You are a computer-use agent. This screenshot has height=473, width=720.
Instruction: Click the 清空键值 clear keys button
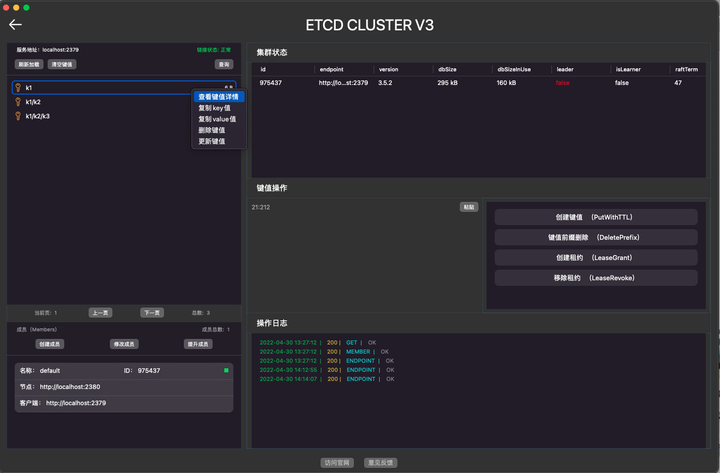pyautogui.click(x=62, y=64)
